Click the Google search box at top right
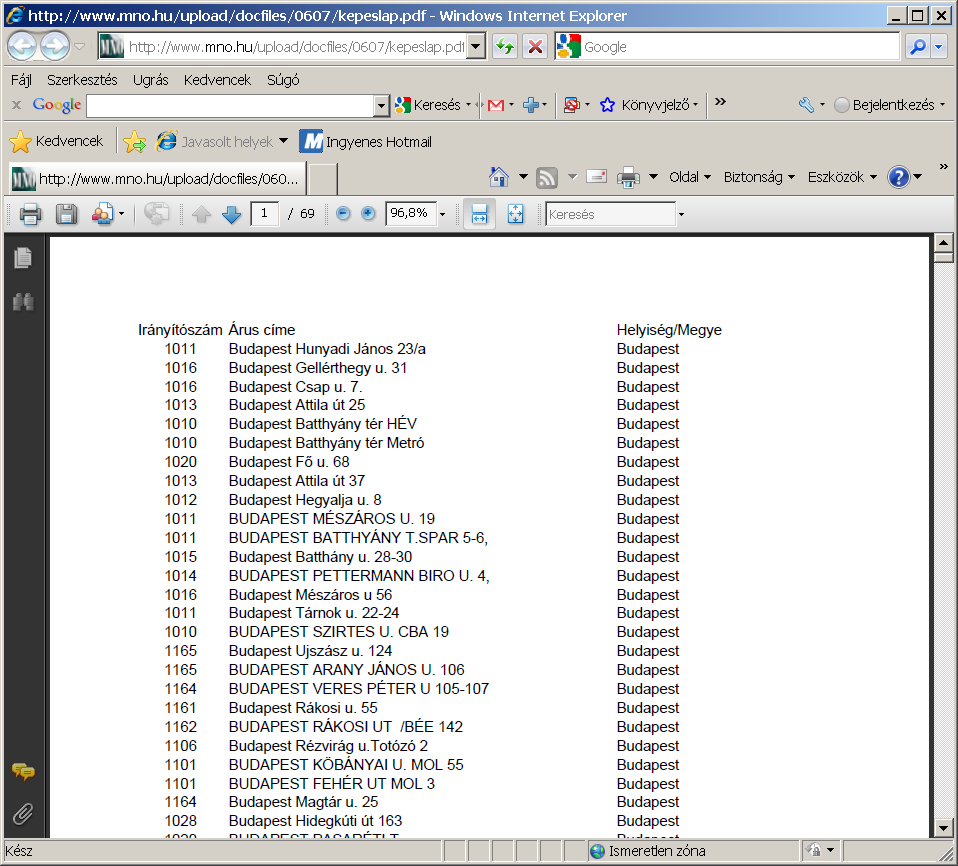This screenshot has height=866, width=958. (x=739, y=46)
